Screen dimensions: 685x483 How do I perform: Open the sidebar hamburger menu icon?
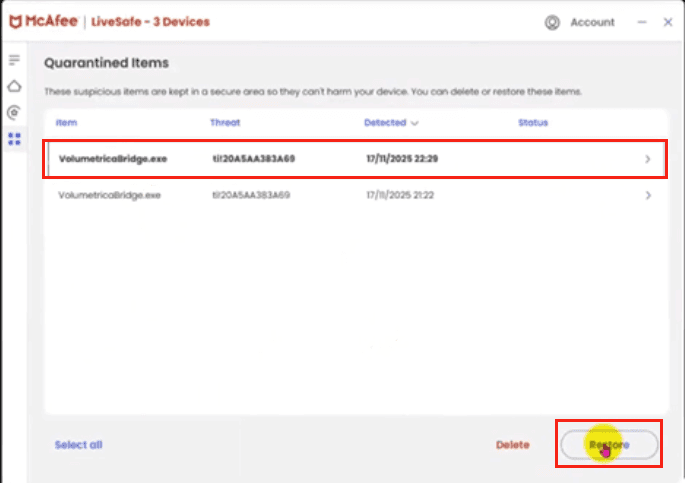click(14, 59)
